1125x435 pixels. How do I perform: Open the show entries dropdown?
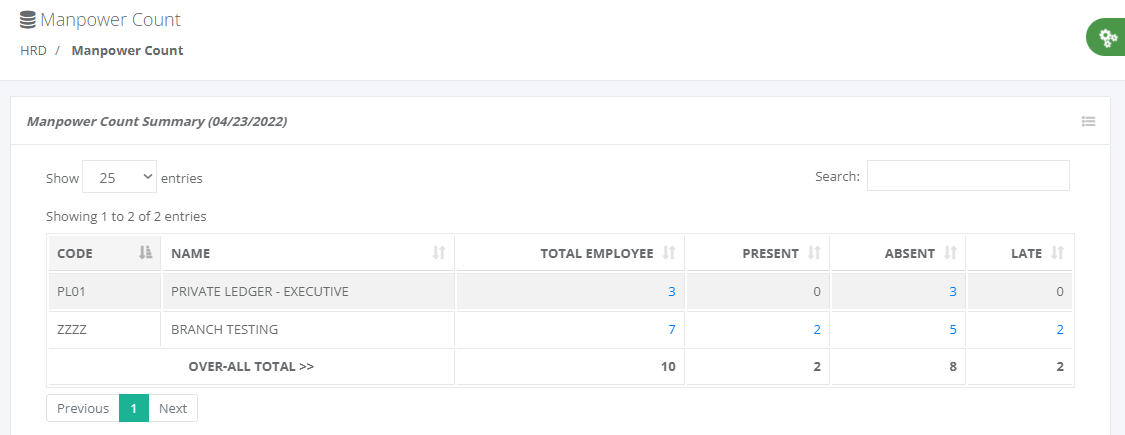pyautogui.click(x=119, y=177)
